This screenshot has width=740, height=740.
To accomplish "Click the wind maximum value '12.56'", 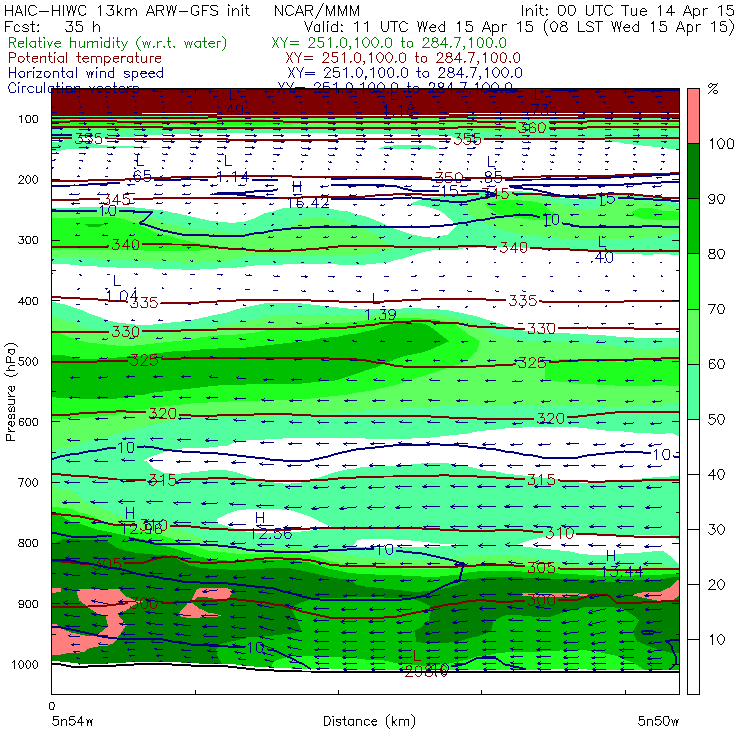I will click(x=271, y=534).
